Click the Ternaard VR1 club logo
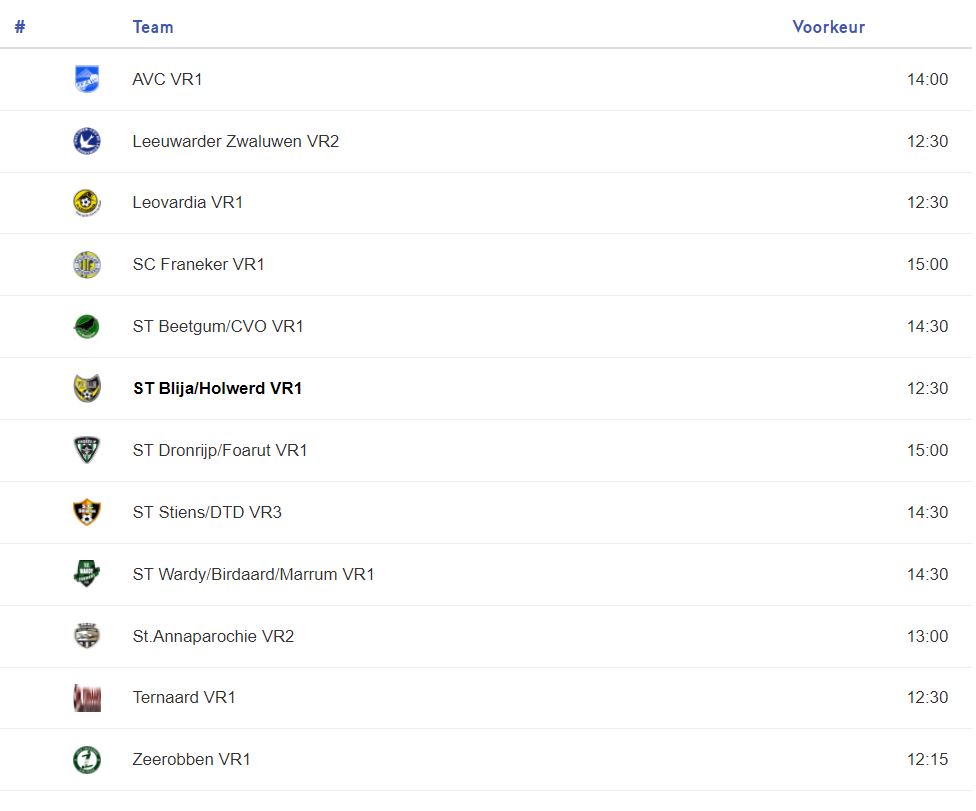 (x=87, y=698)
